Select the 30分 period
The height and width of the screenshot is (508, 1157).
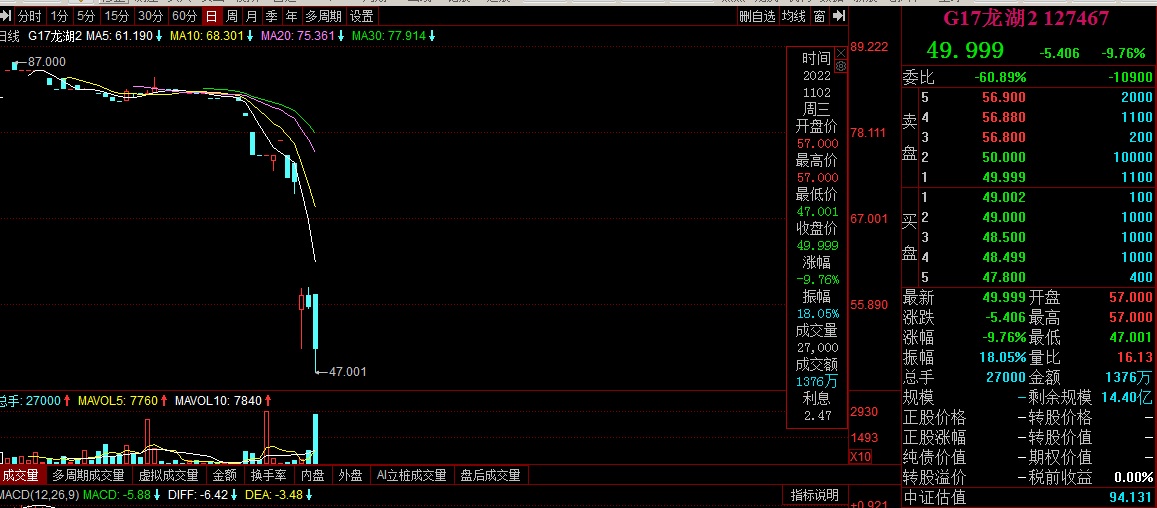point(151,16)
